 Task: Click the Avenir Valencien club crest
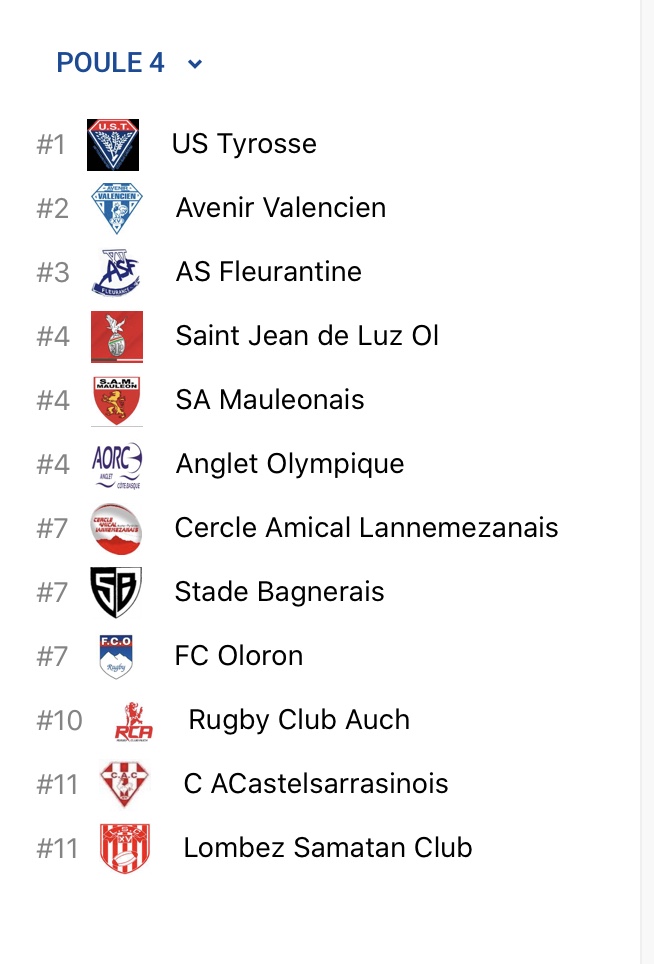point(117,208)
